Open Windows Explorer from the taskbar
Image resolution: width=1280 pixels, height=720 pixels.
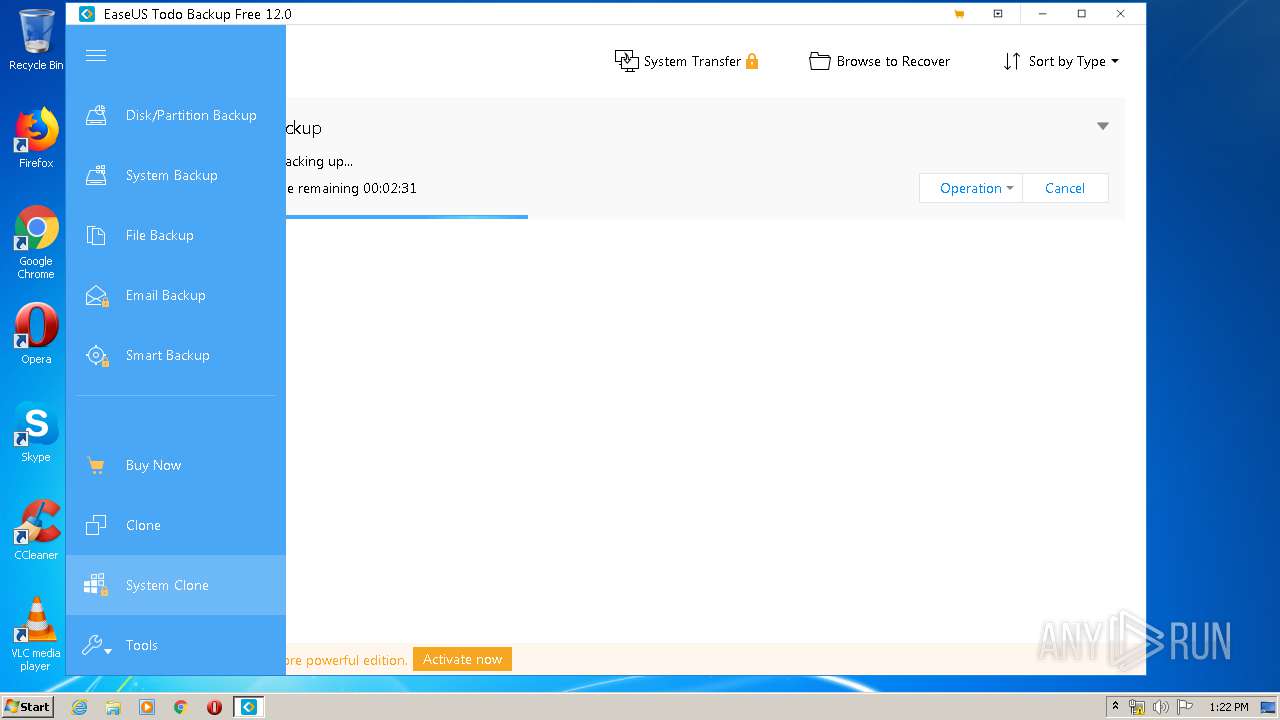(113, 707)
